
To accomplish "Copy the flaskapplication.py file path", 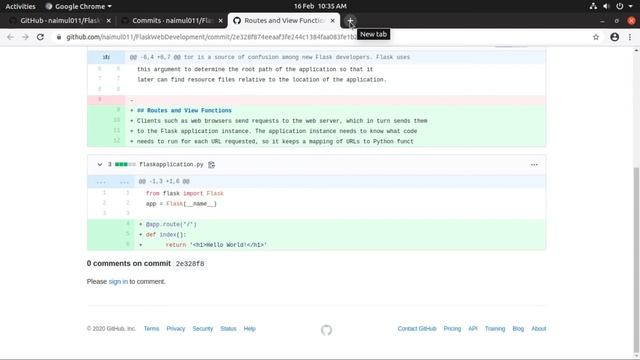I will coord(211,164).
